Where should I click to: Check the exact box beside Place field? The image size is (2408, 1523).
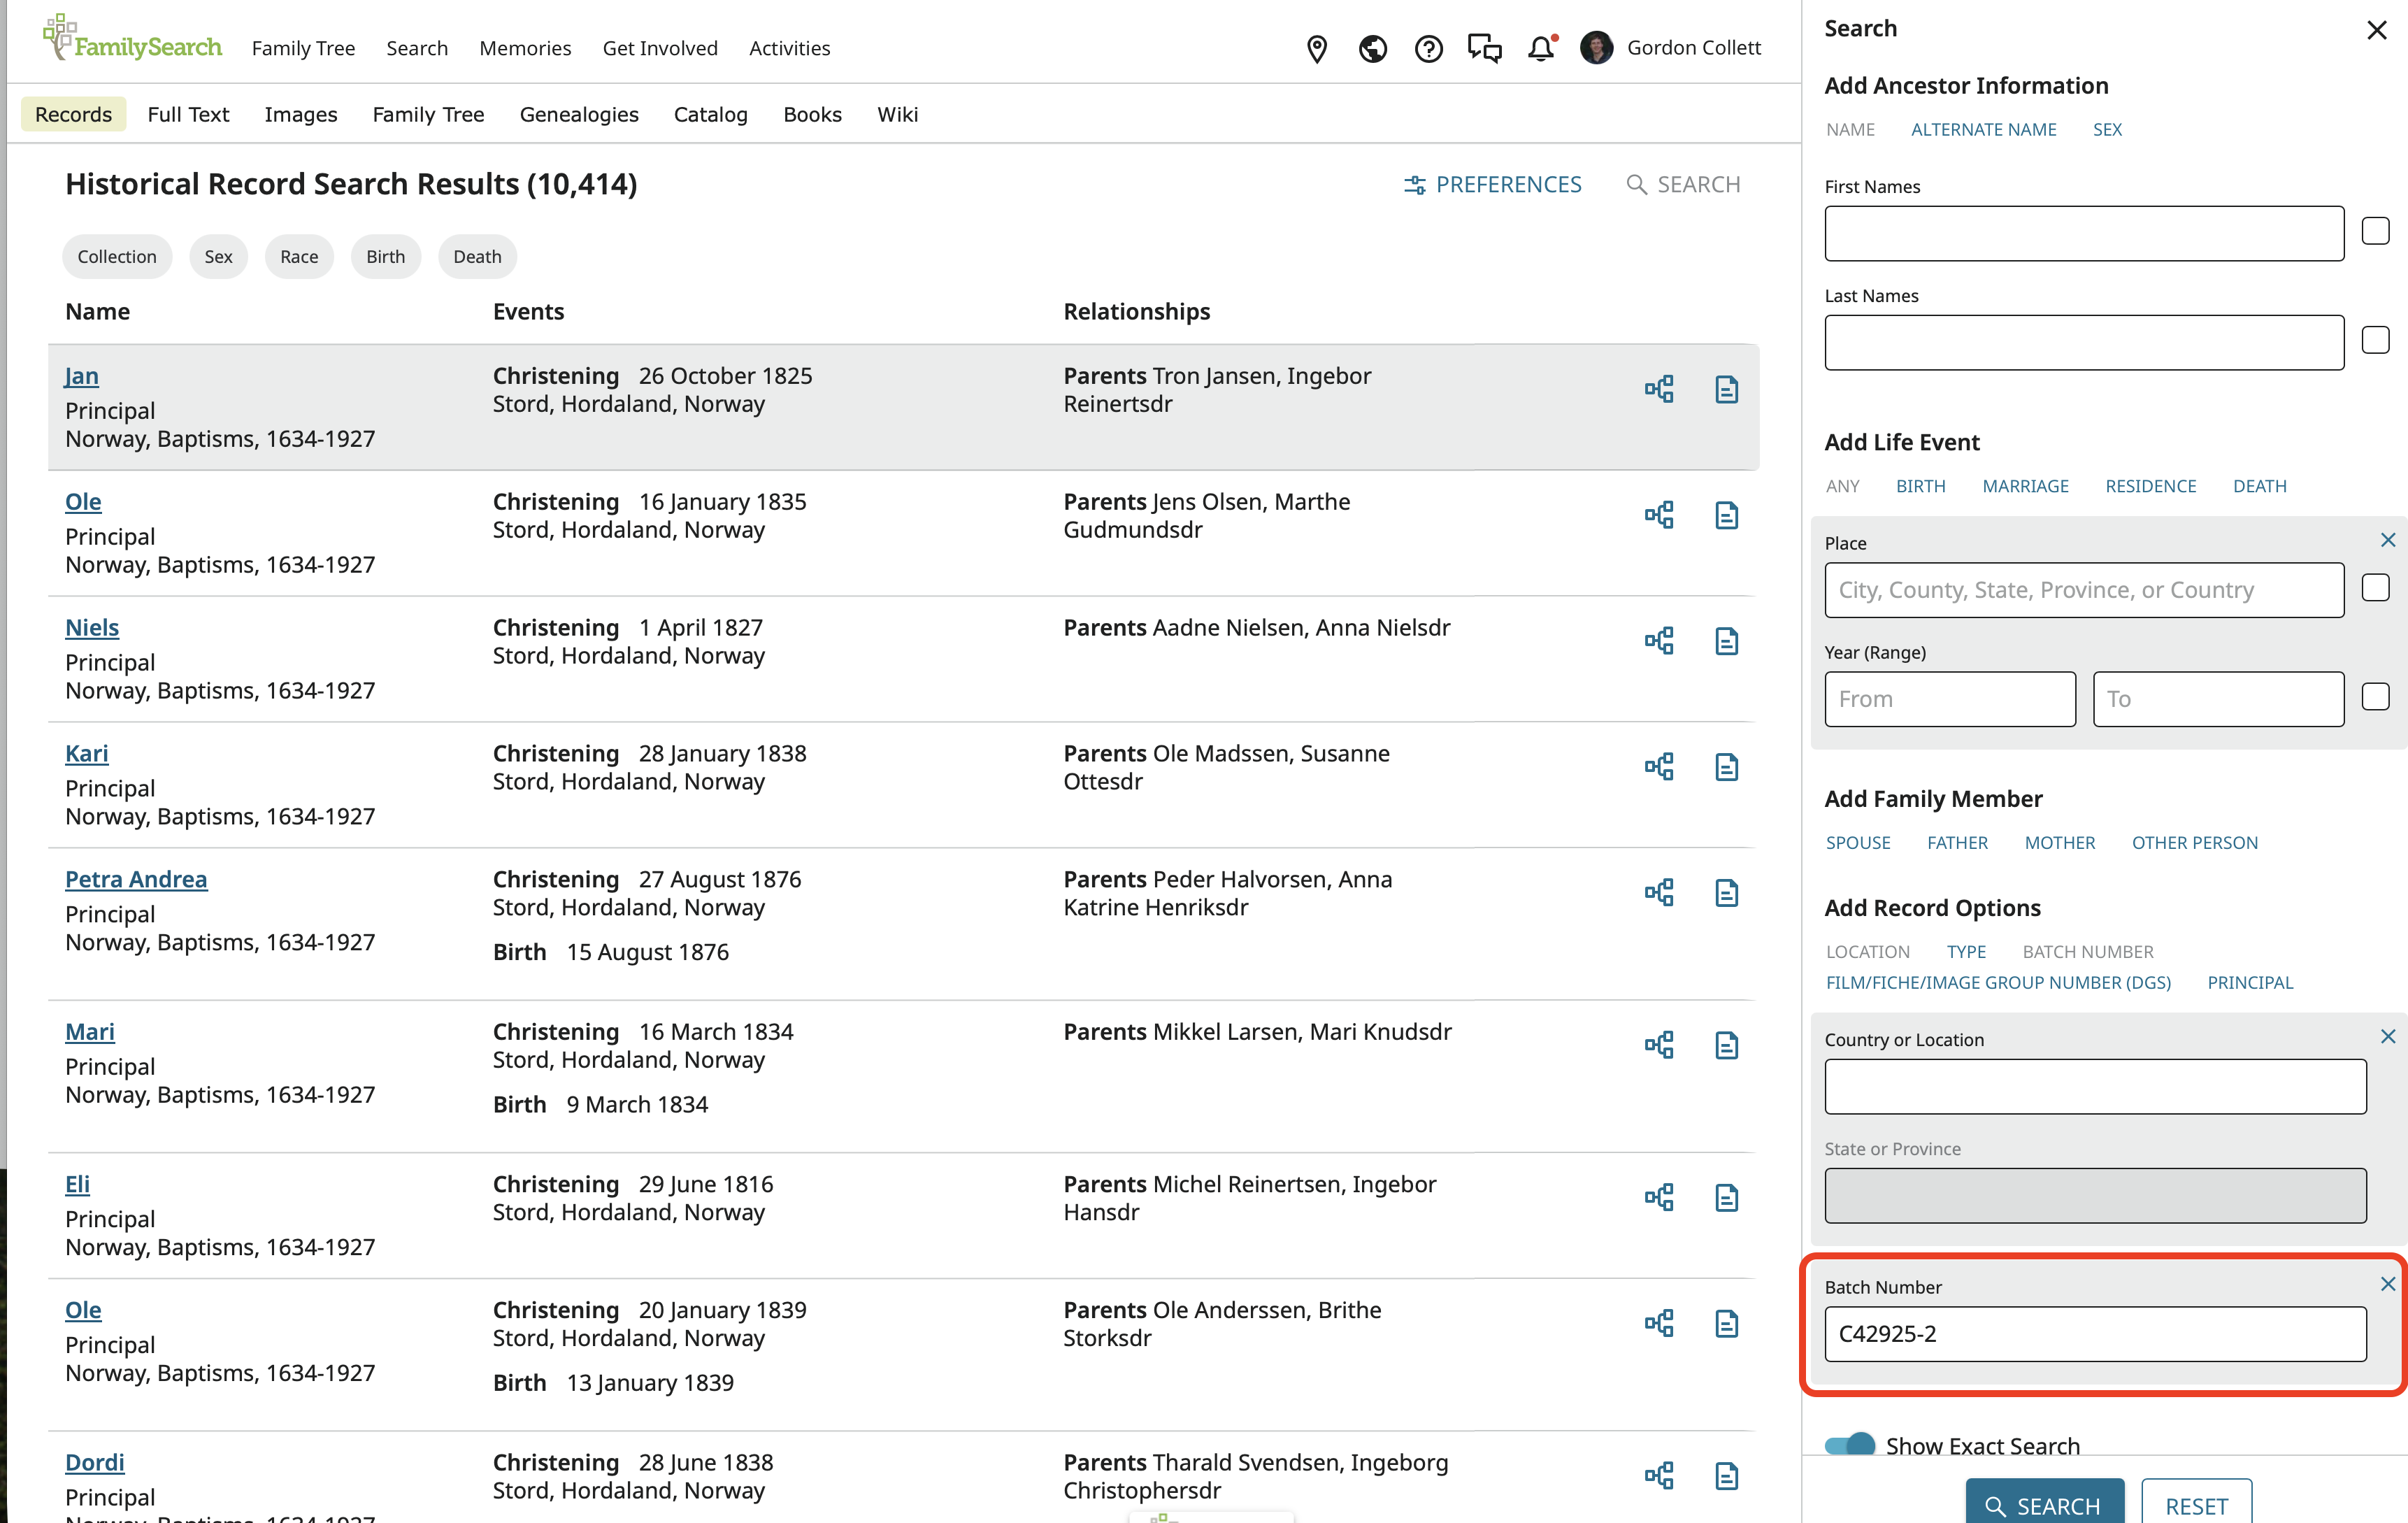click(2375, 588)
